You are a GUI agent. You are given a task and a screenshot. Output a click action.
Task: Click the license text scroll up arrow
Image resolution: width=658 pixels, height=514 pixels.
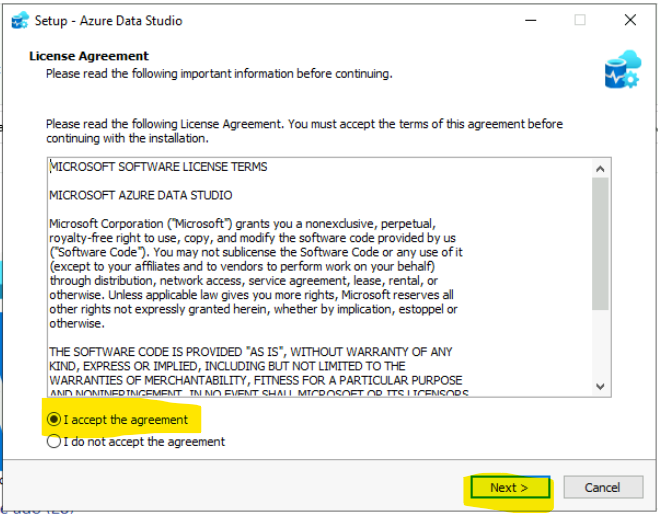pos(600,169)
